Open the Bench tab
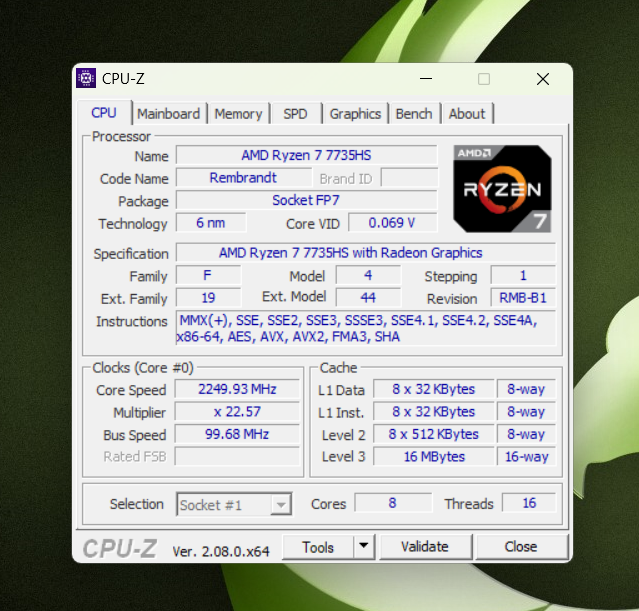 coord(414,114)
